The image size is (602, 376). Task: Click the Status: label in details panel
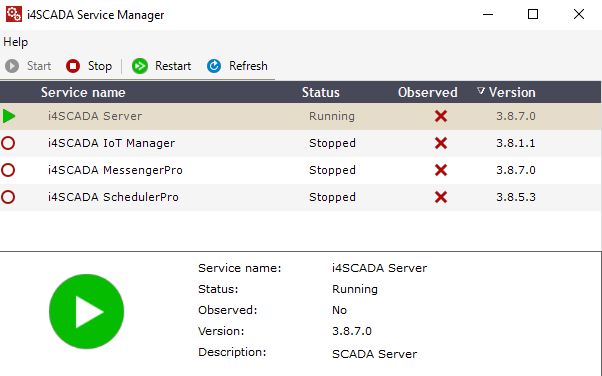218,289
